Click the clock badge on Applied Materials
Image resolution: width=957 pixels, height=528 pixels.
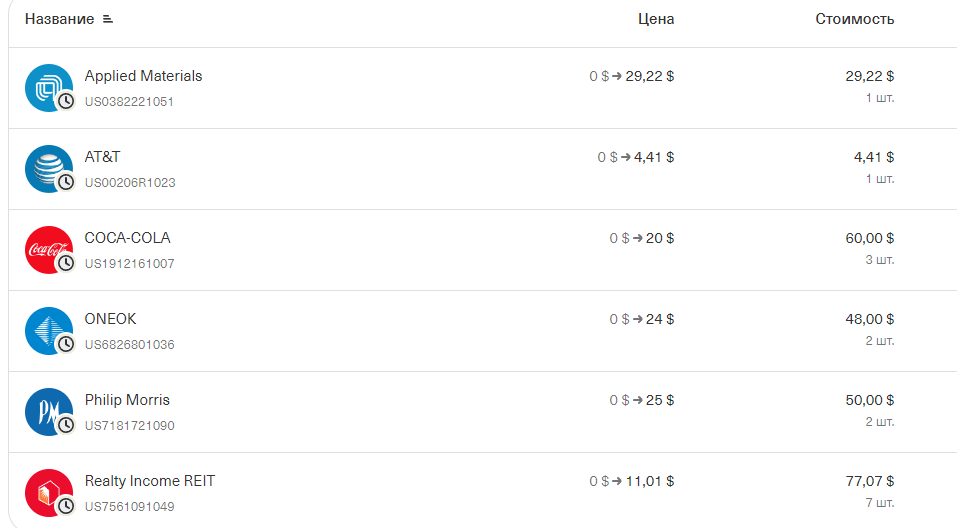tap(66, 101)
